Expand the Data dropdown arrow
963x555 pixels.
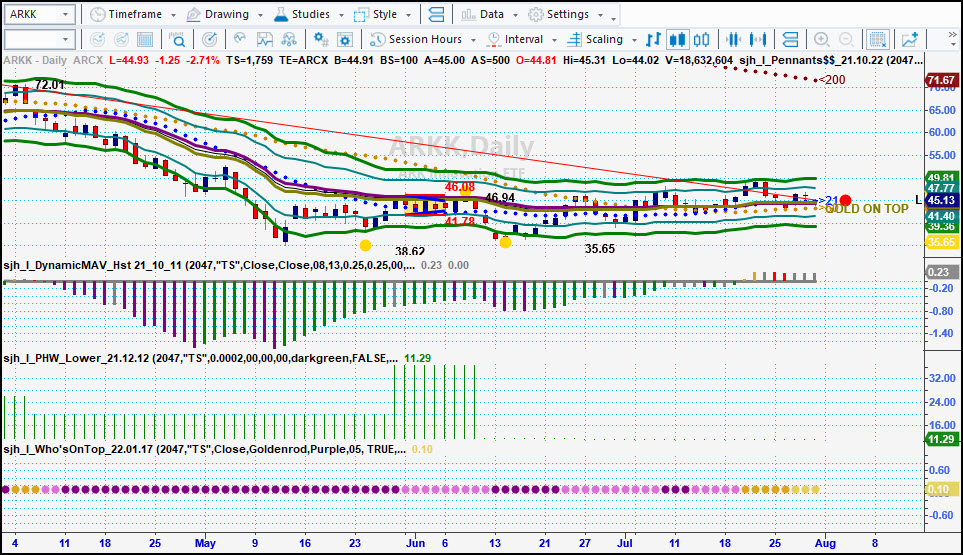[515, 15]
